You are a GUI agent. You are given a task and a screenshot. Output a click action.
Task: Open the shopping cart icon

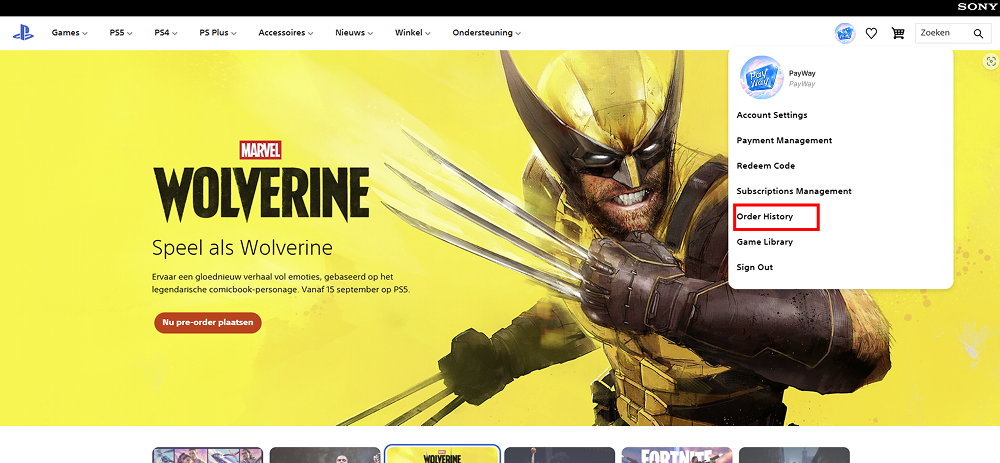[x=898, y=33]
